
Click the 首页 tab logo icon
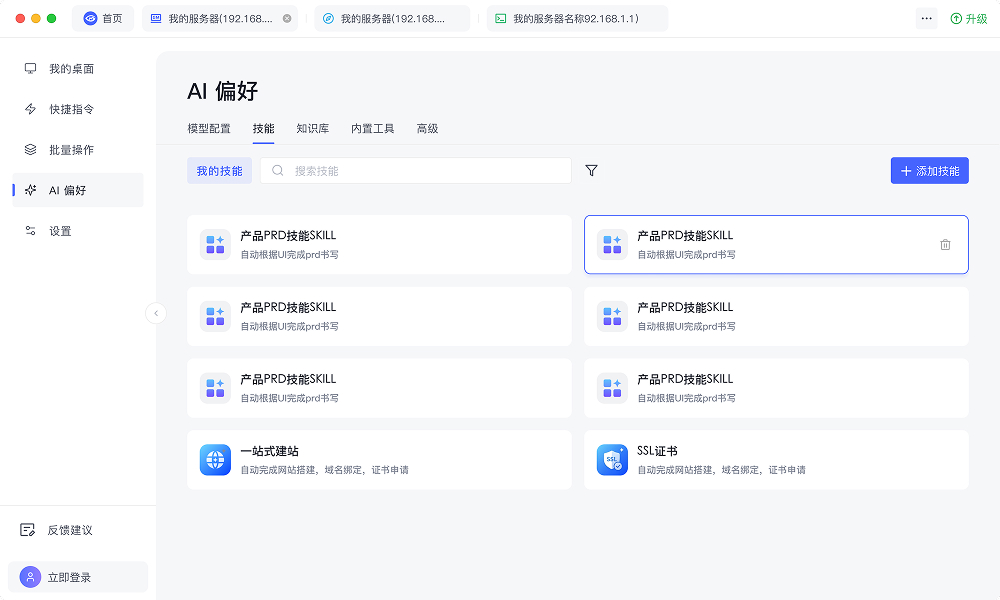coord(91,18)
